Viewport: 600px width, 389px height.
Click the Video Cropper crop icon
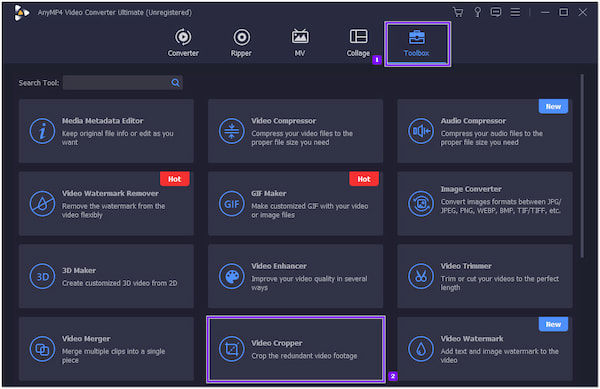(x=232, y=349)
